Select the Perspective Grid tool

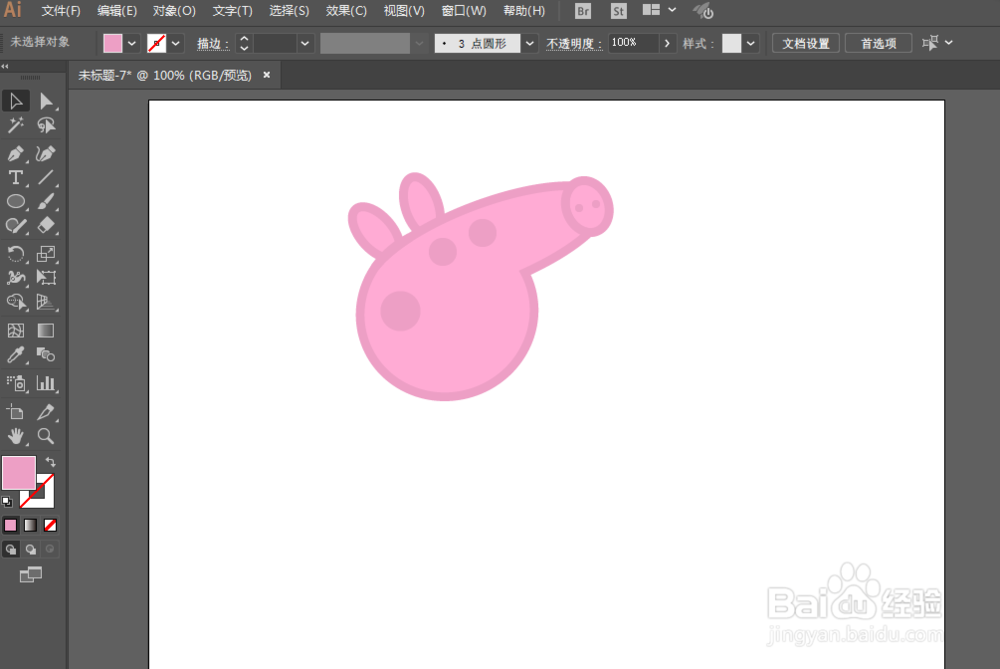(x=45, y=302)
